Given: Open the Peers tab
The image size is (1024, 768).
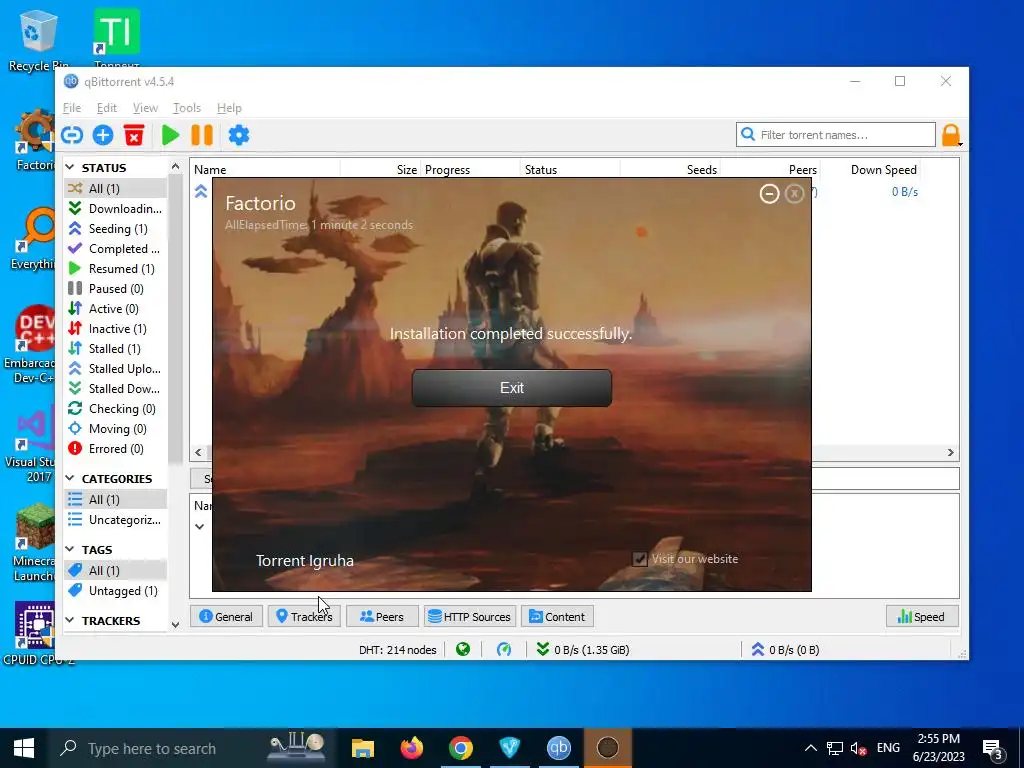Looking at the screenshot, I should point(382,616).
